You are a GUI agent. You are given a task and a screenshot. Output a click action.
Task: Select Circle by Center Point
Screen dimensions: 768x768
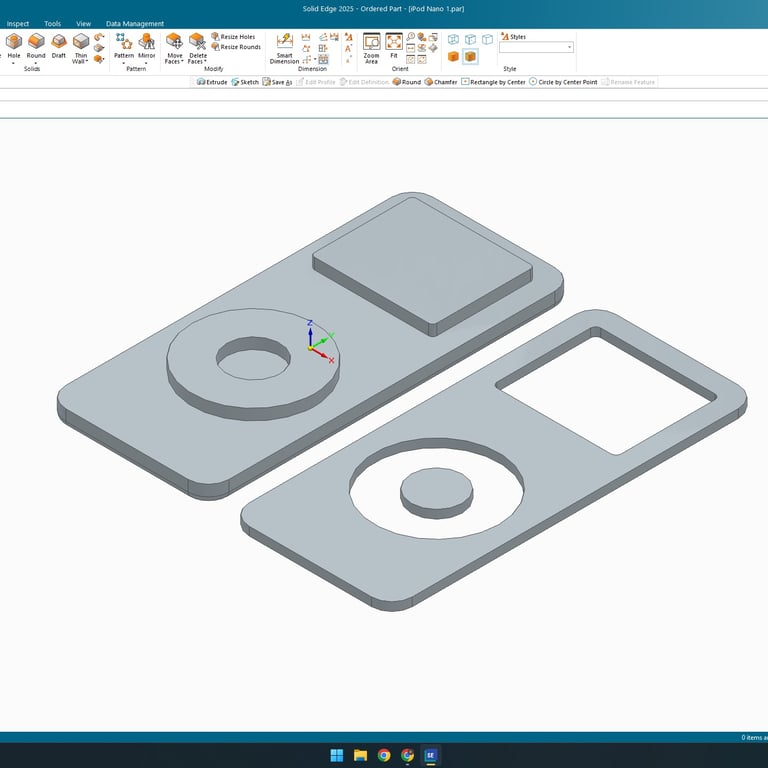(563, 82)
